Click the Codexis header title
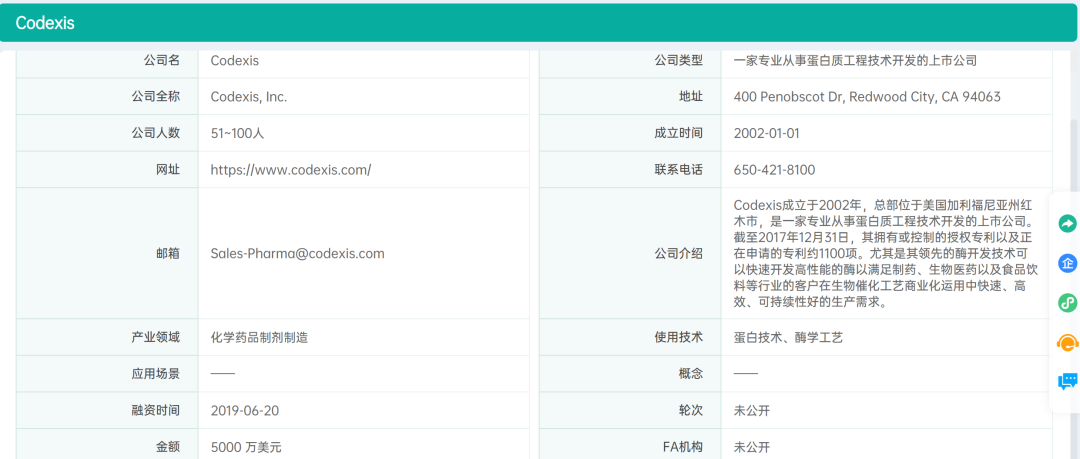Screen dimensions: 1080x459 pyautogui.click(x=45, y=23)
